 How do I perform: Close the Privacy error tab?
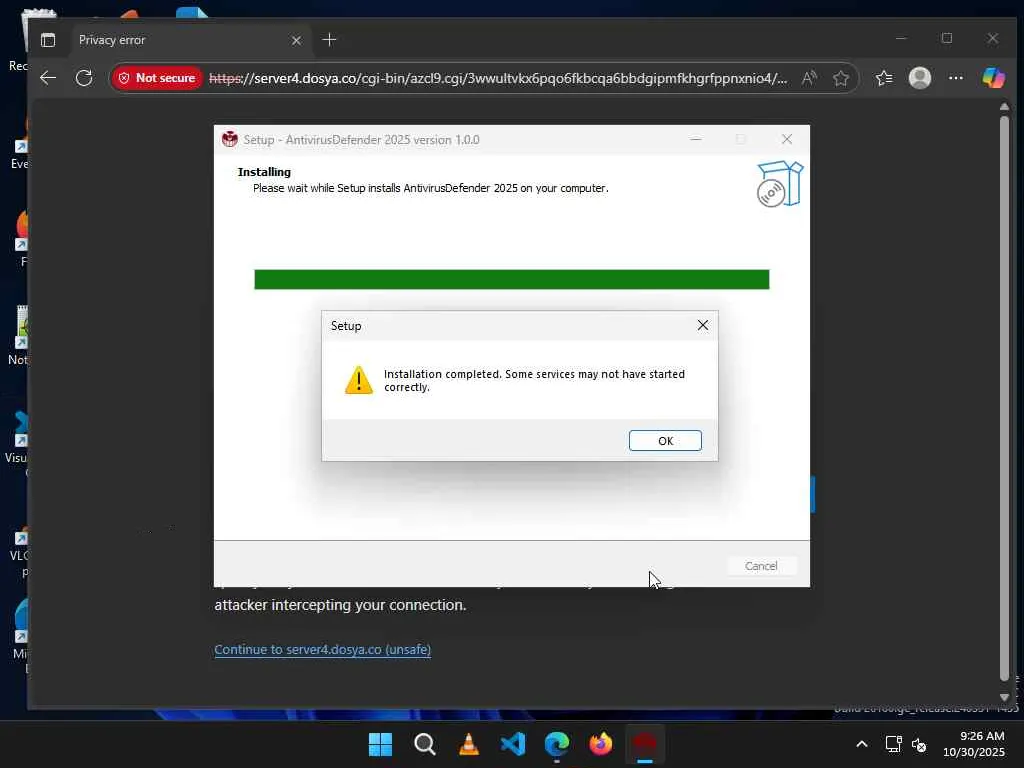coord(296,40)
